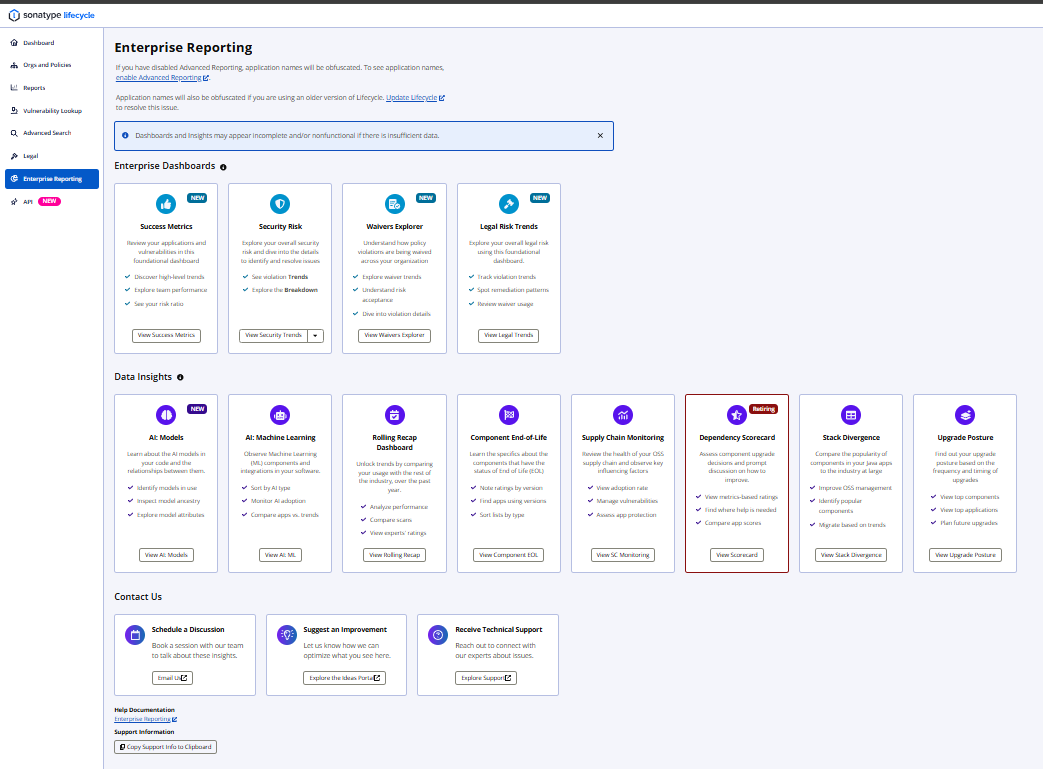Click the View SC Monitoring button
The height and width of the screenshot is (769, 1043).
point(623,555)
